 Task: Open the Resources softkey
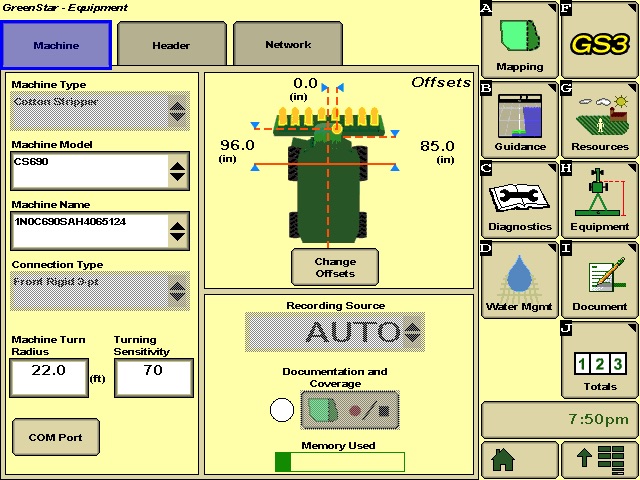coord(599,120)
